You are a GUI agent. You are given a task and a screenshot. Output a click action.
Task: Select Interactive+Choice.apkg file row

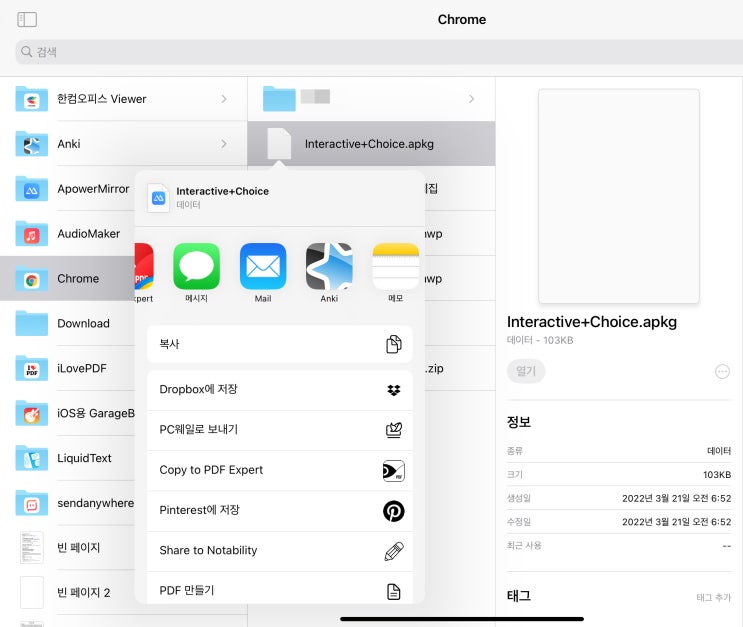[372, 144]
